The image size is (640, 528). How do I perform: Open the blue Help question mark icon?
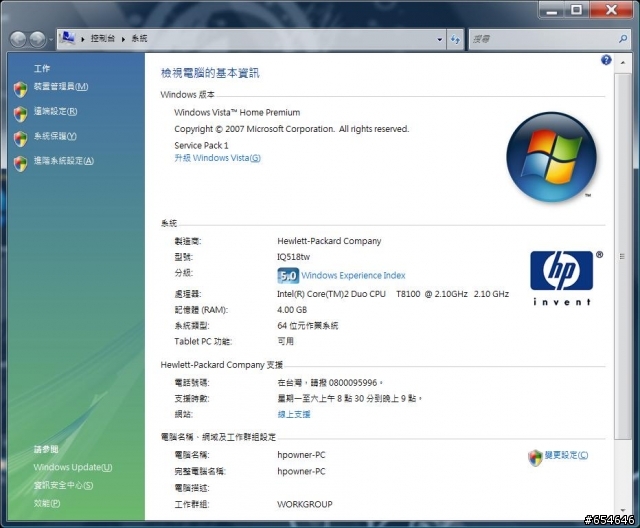pyautogui.click(x=606, y=60)
